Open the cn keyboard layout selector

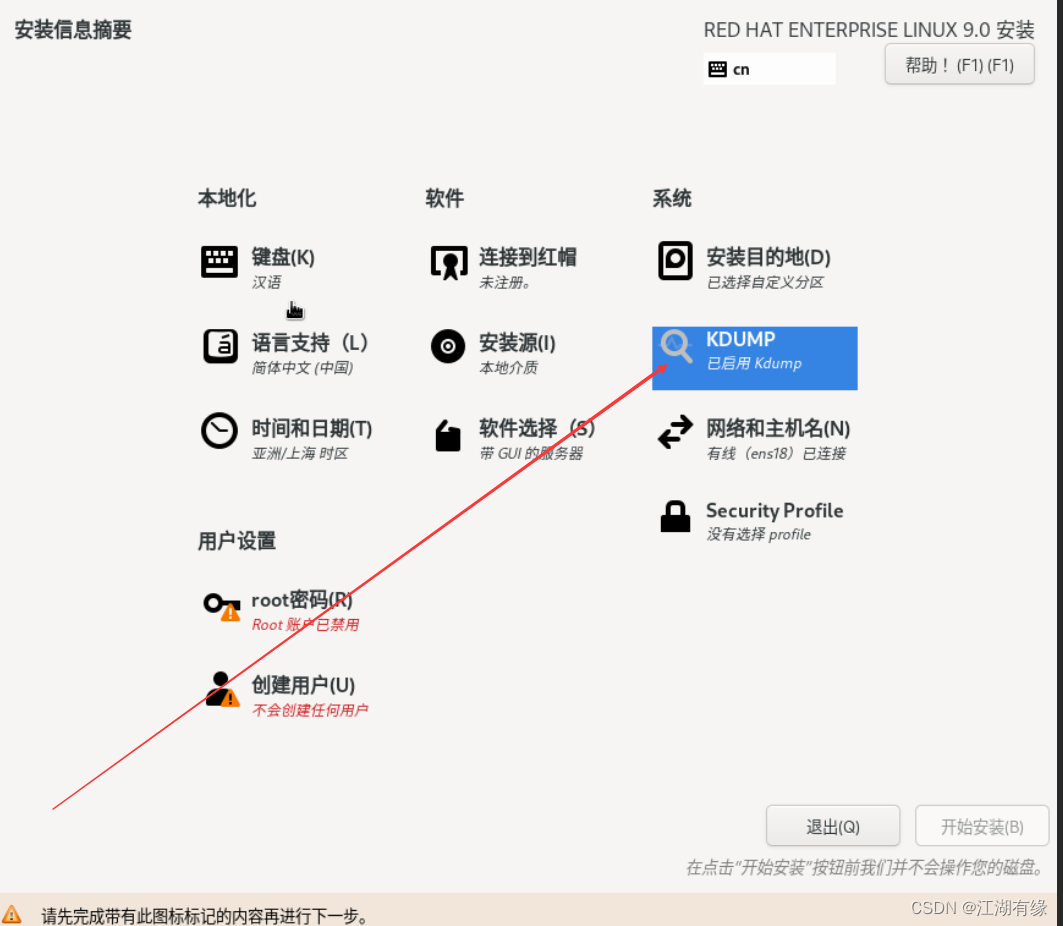[769, 68]
